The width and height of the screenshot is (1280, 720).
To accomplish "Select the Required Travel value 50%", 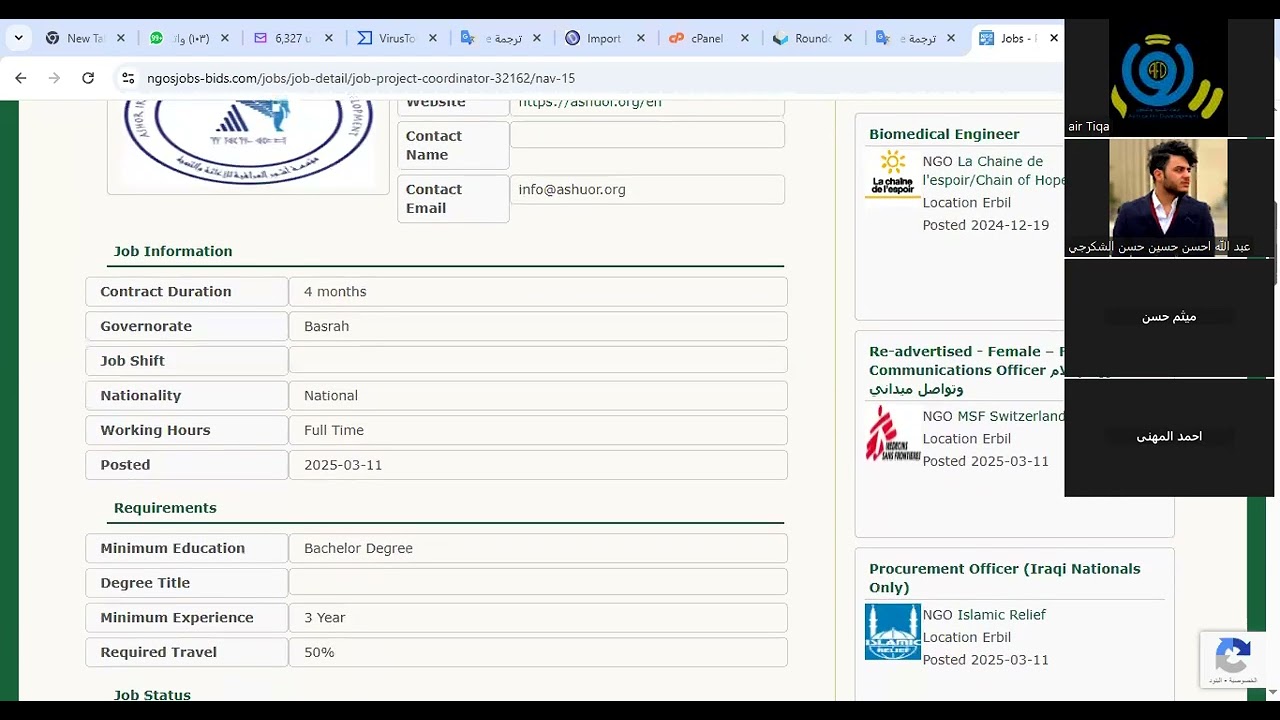I will click(319, 652).
